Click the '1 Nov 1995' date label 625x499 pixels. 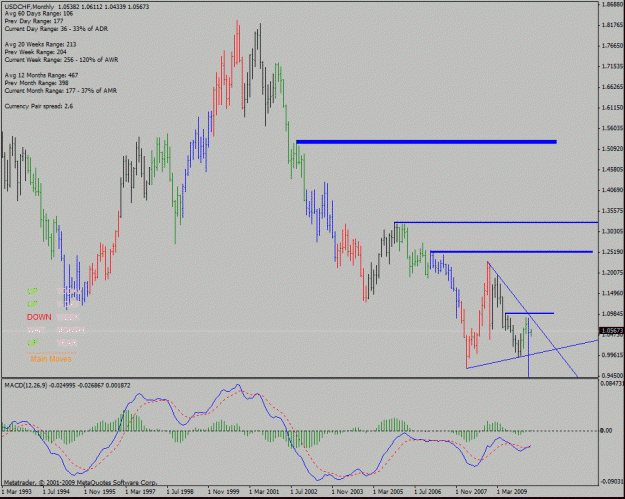click(100, 491)
